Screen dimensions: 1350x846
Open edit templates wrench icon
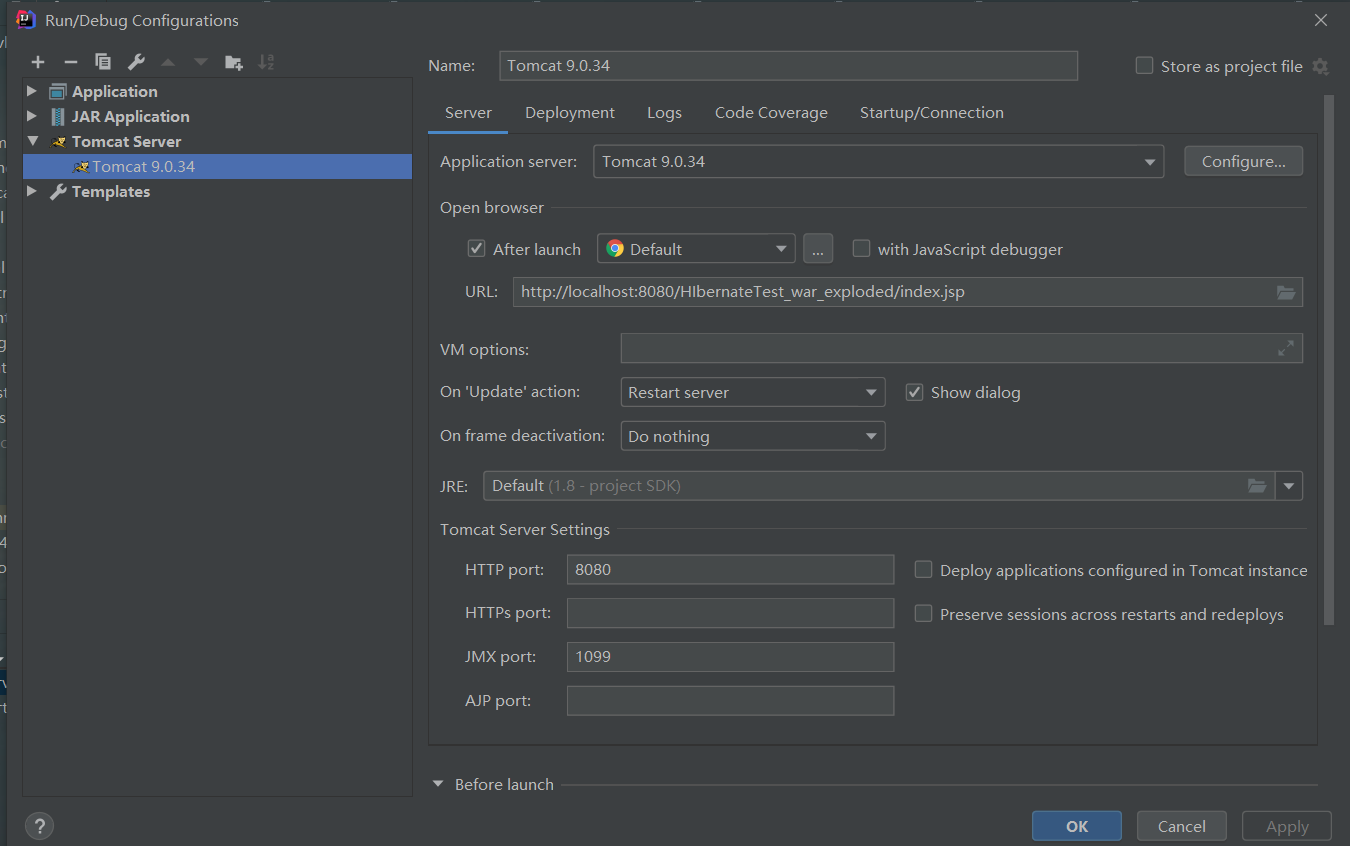click(136, 62)
